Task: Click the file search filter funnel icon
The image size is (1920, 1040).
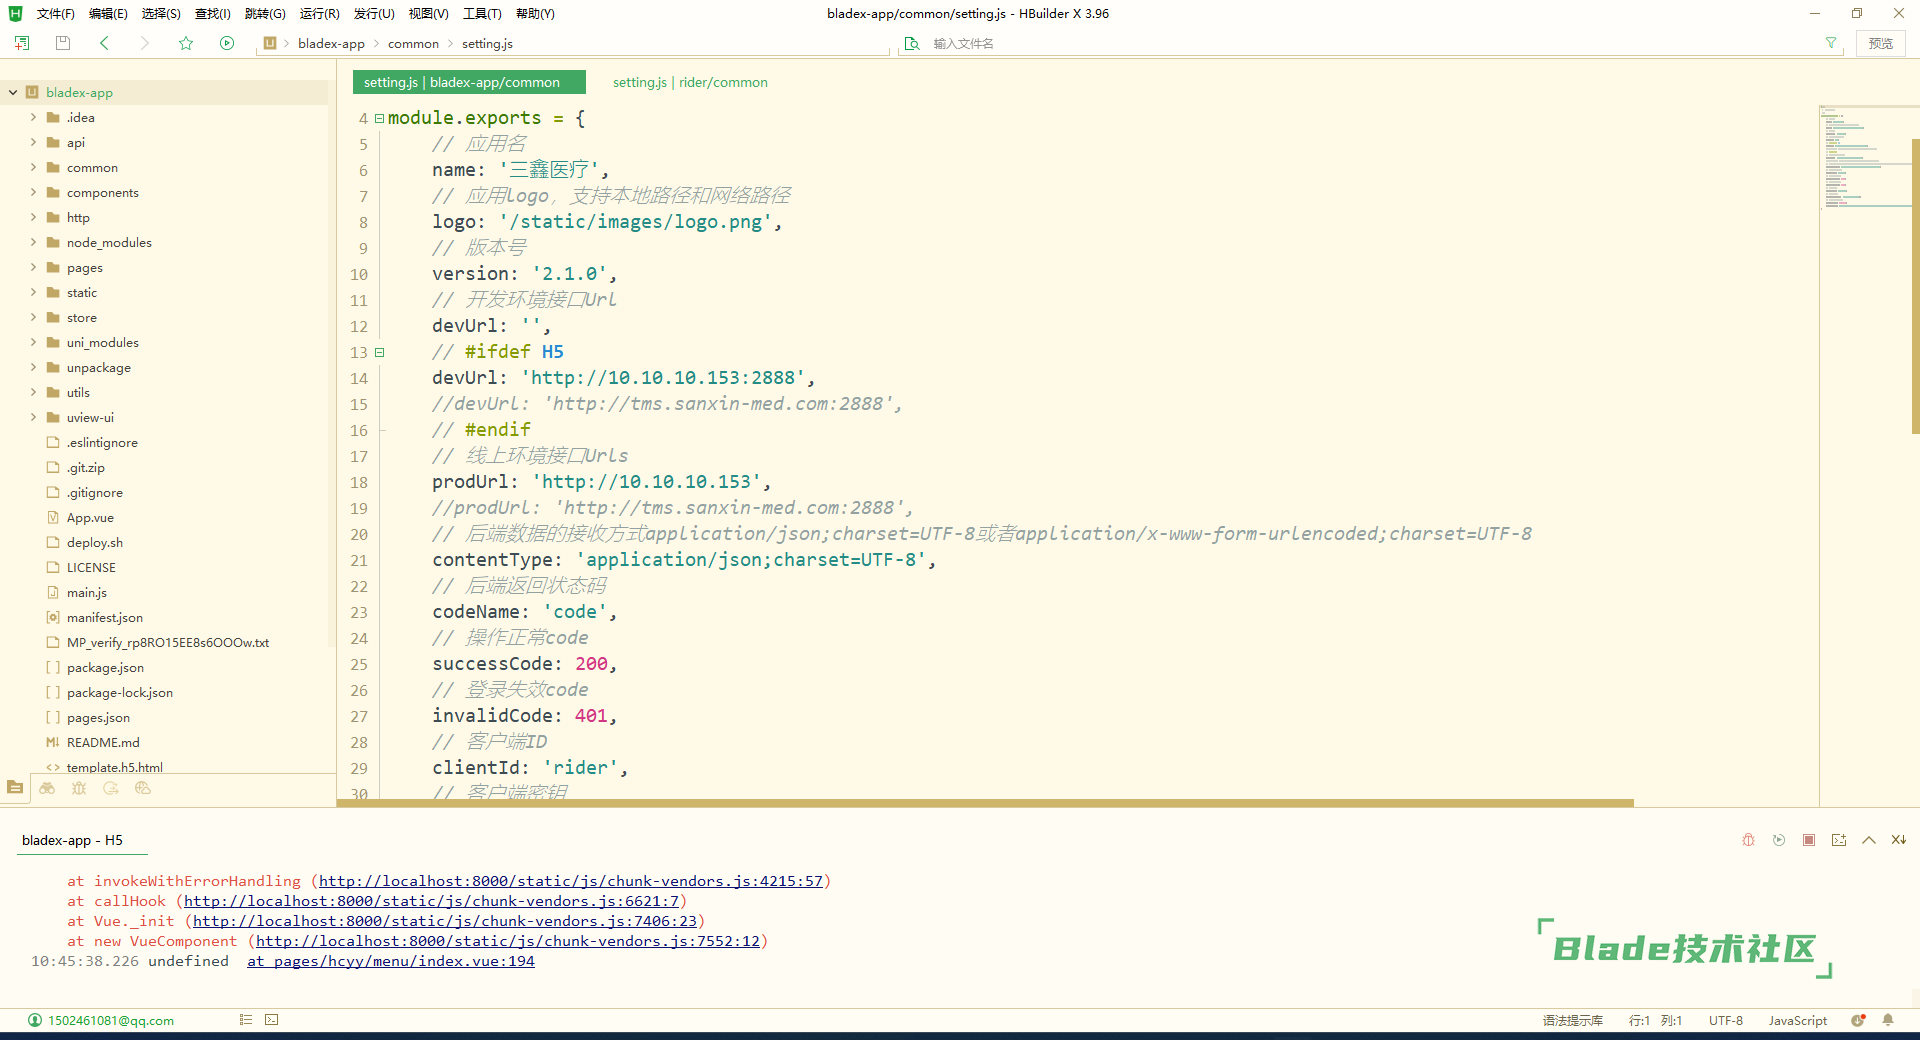Action: pyautogui.click(x=1831, y=43)
